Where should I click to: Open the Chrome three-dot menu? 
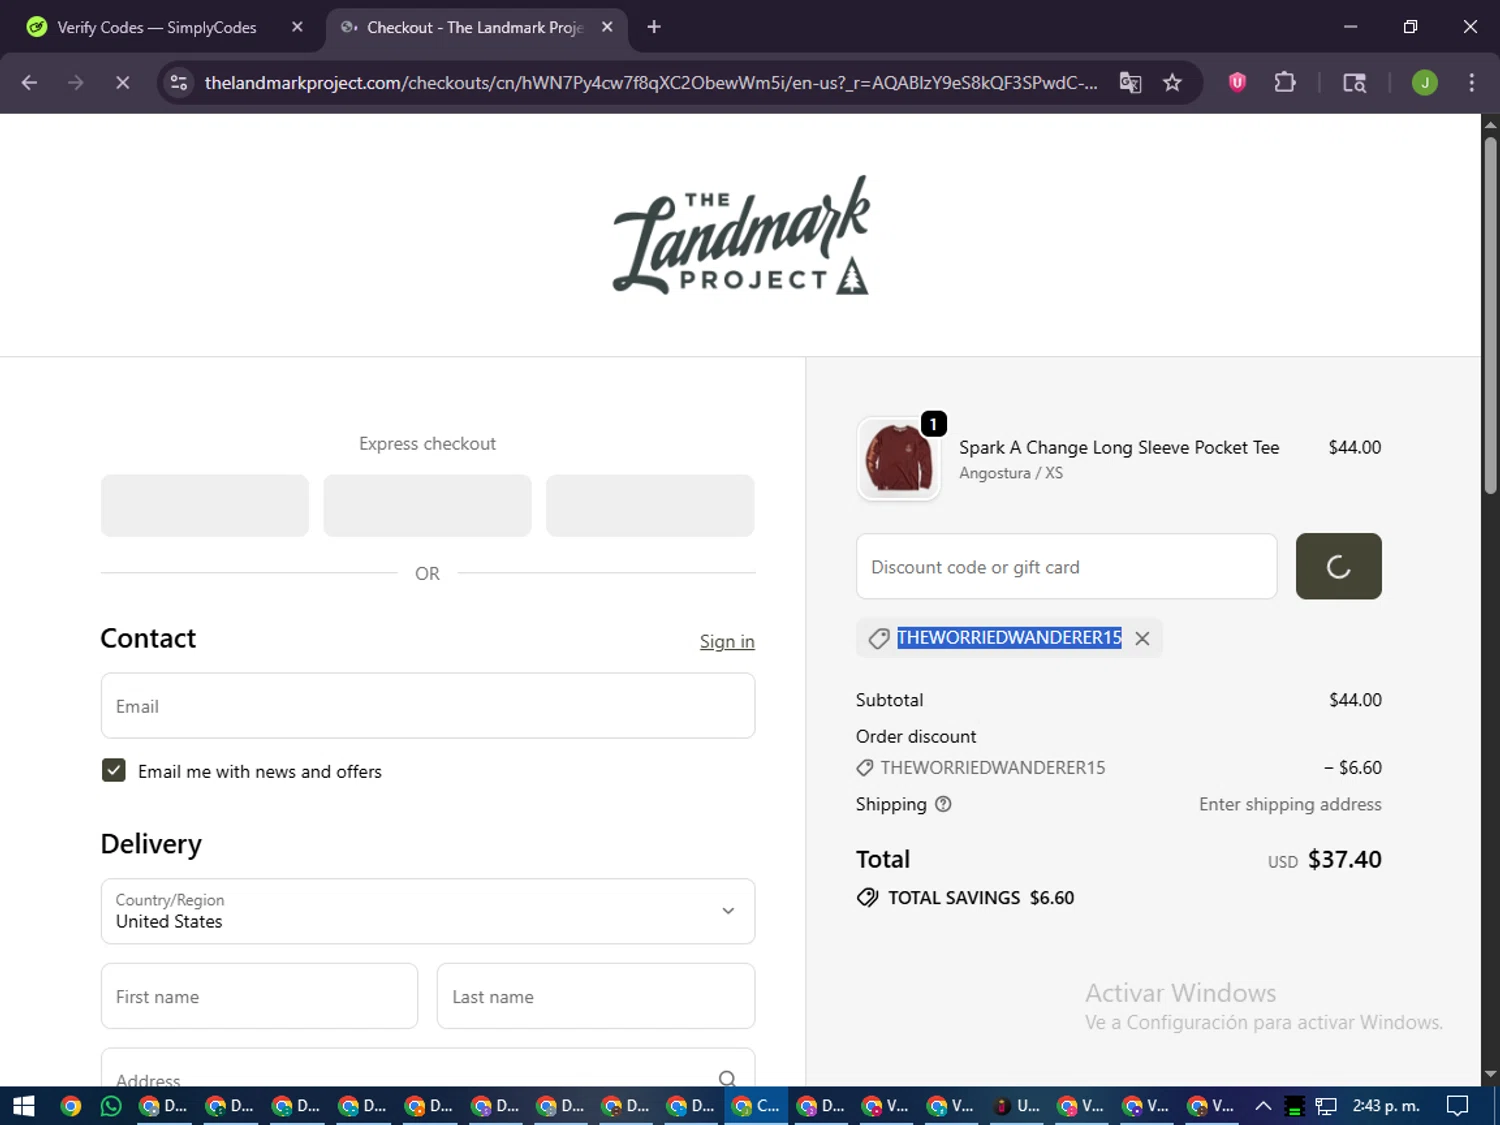(x=1471, y=83)
